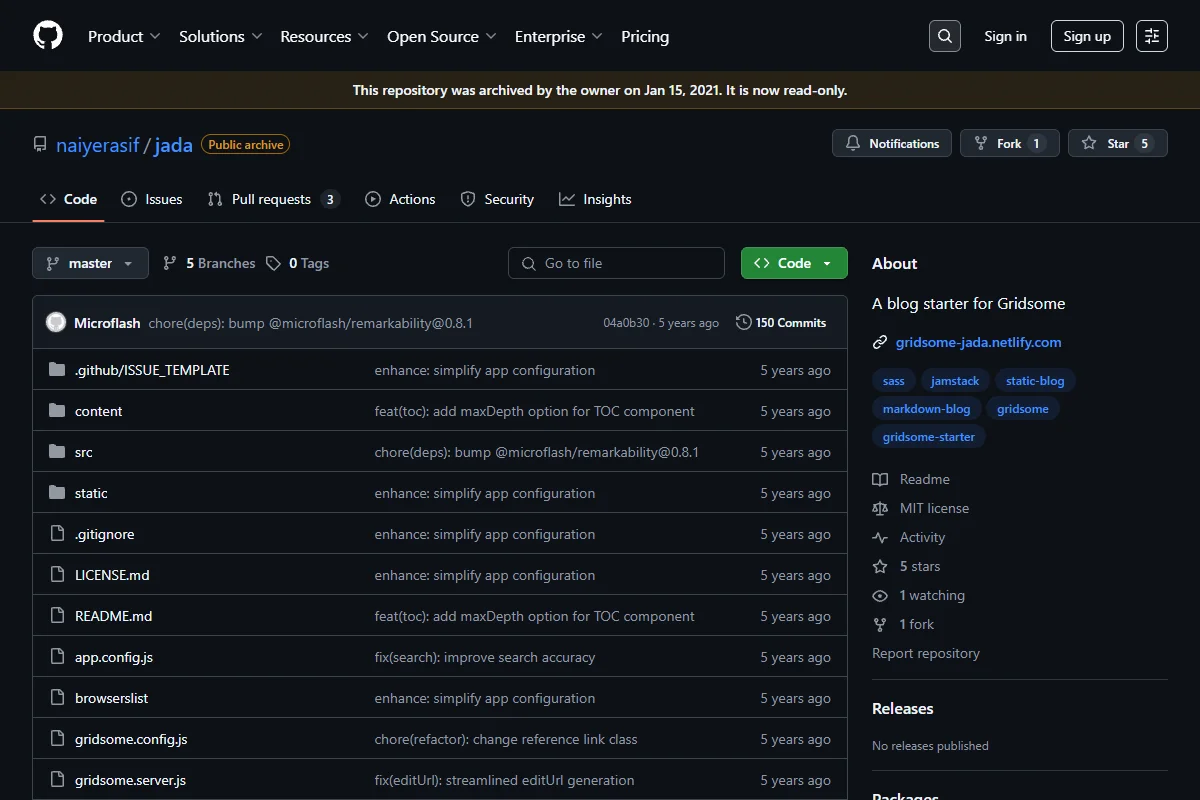
Task: Click the search magnifier icon button
Action: (945, 36)
